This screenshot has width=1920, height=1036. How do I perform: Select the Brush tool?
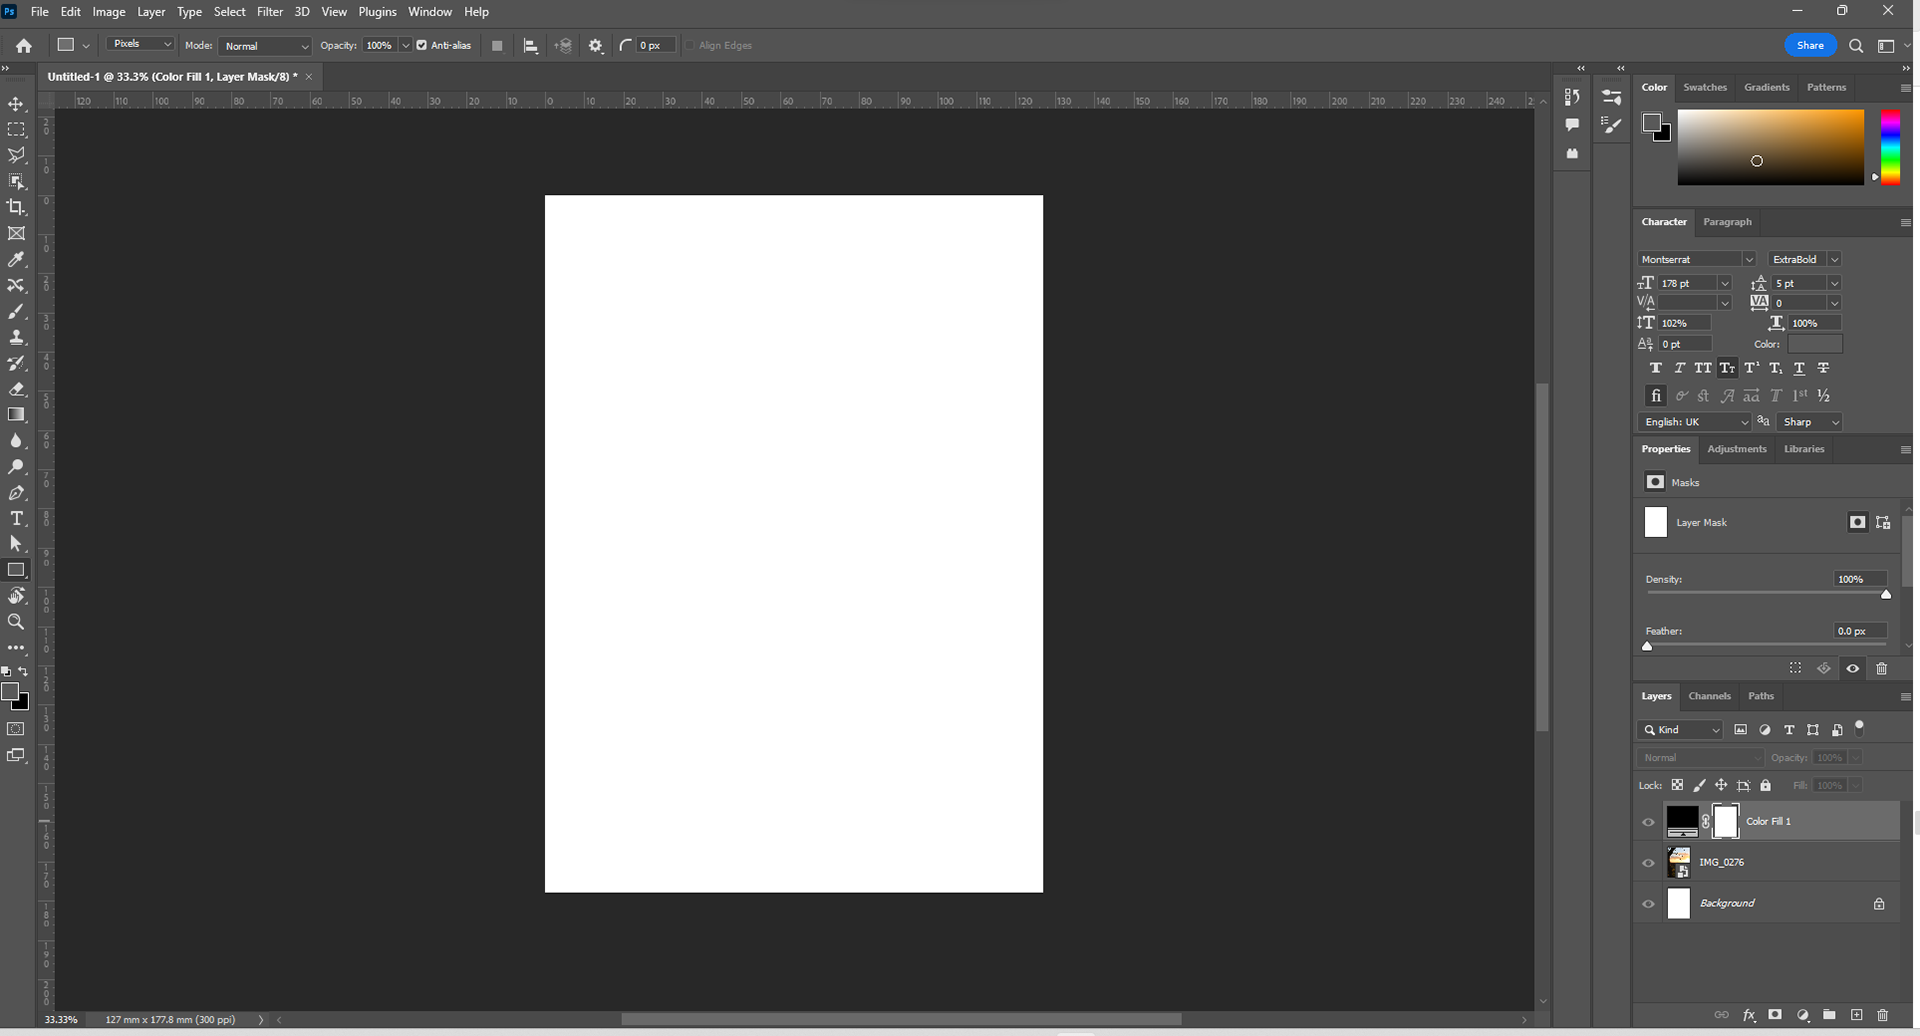[x=16, y=311]
